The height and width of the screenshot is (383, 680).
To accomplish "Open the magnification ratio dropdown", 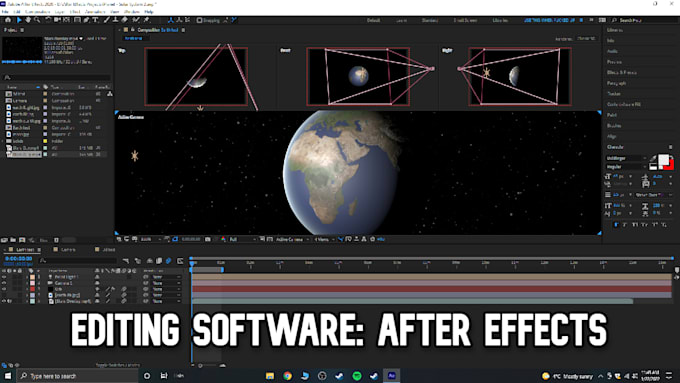I will (150, 239).
